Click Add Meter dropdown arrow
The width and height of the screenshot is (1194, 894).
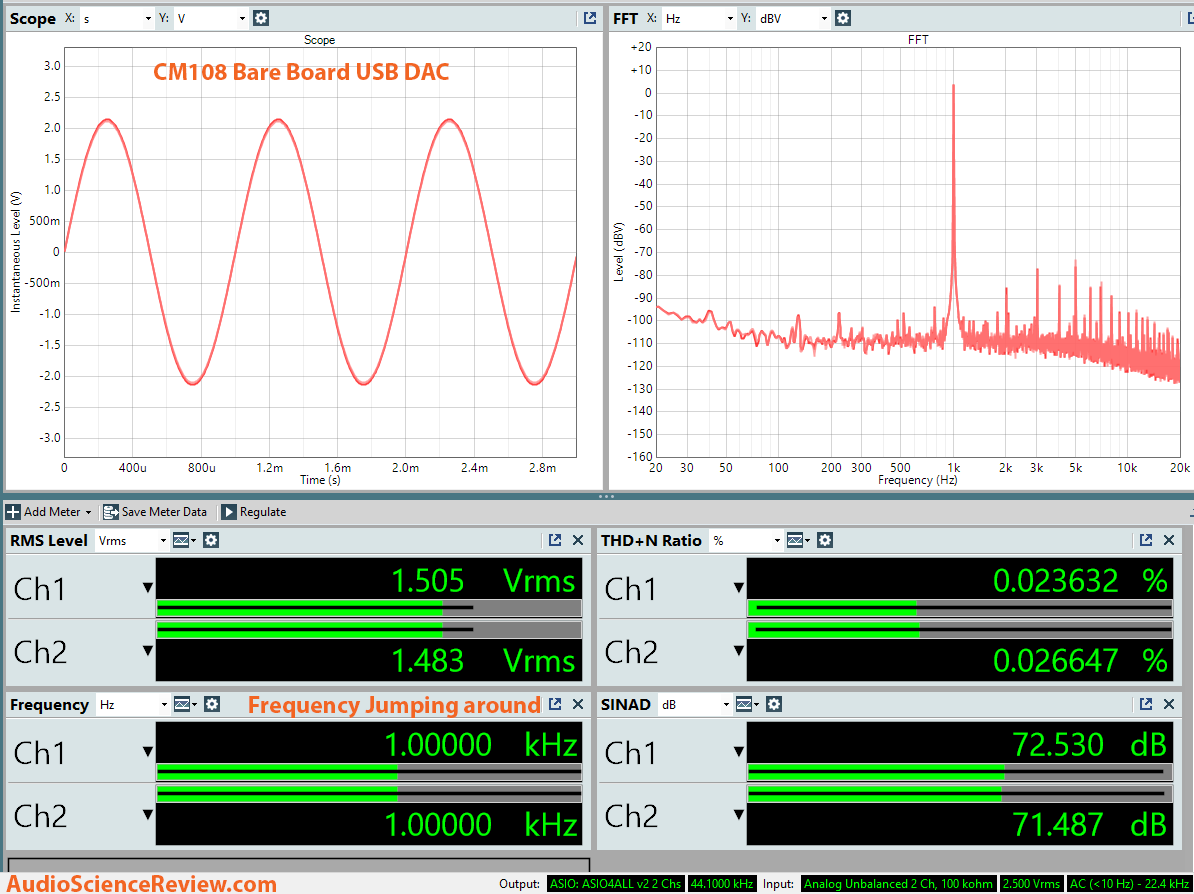[88, 512]
